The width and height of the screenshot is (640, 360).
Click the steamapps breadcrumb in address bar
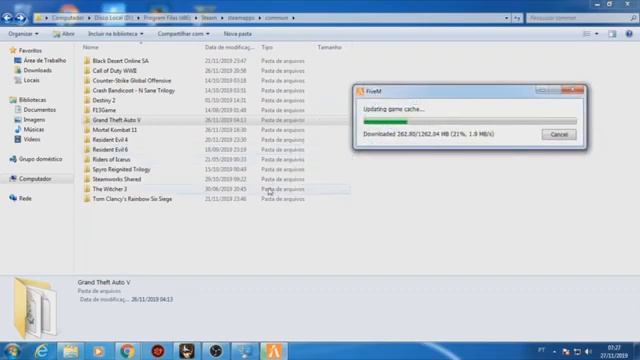tap(241, 18)
